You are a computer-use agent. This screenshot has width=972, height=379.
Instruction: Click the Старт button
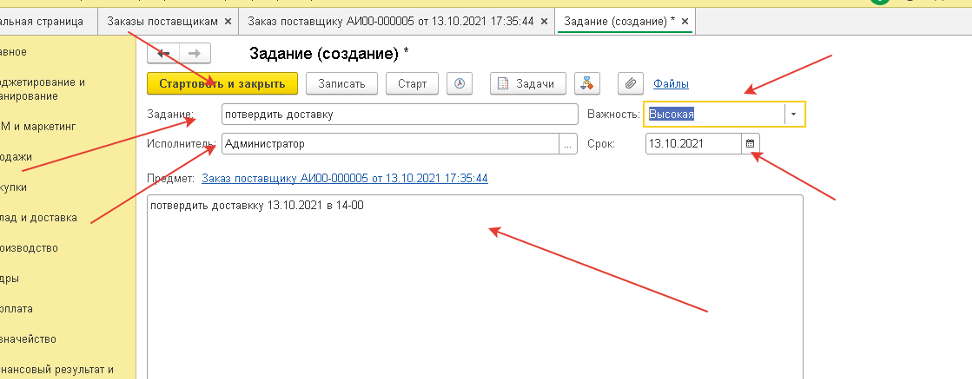[412, 84]
